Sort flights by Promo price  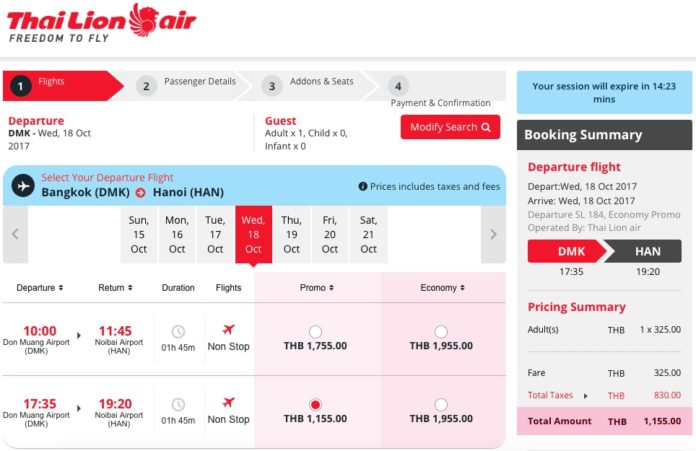316,288
